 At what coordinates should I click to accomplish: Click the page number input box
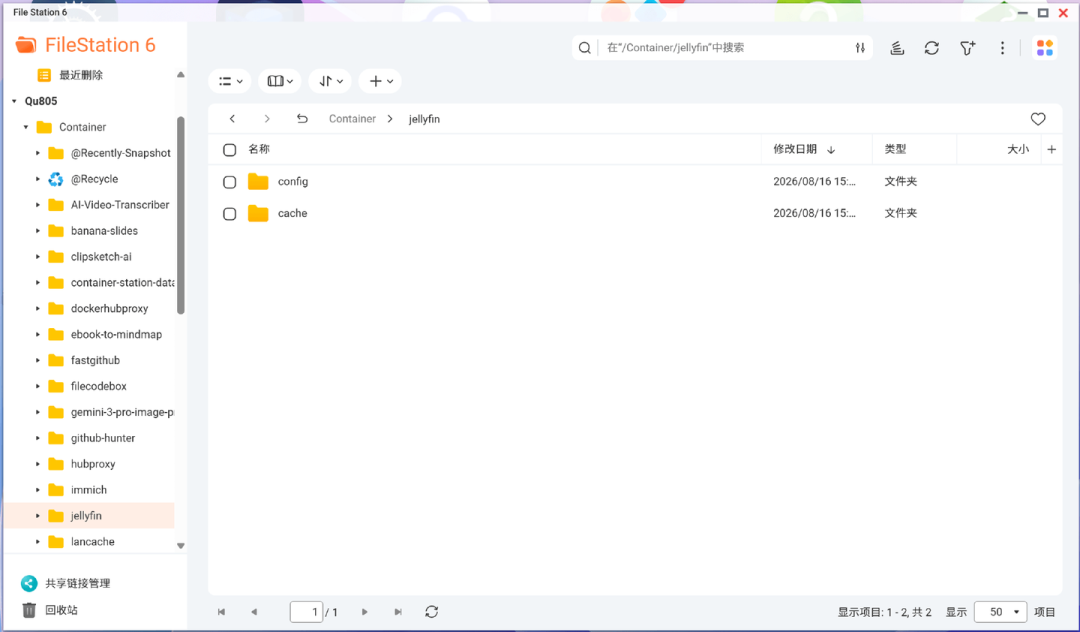click(x=307, y=611)
